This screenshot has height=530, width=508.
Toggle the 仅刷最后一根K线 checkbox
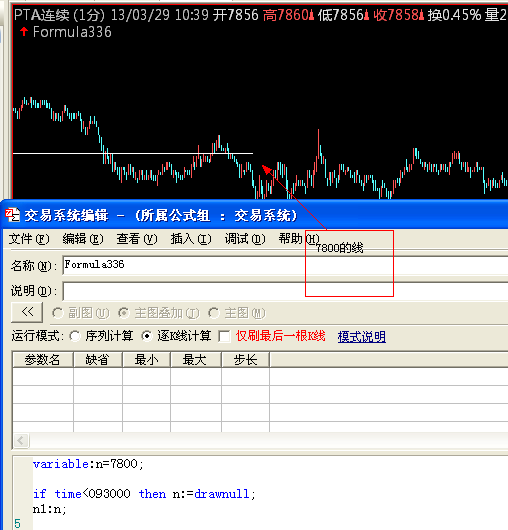tap(224, 336)
